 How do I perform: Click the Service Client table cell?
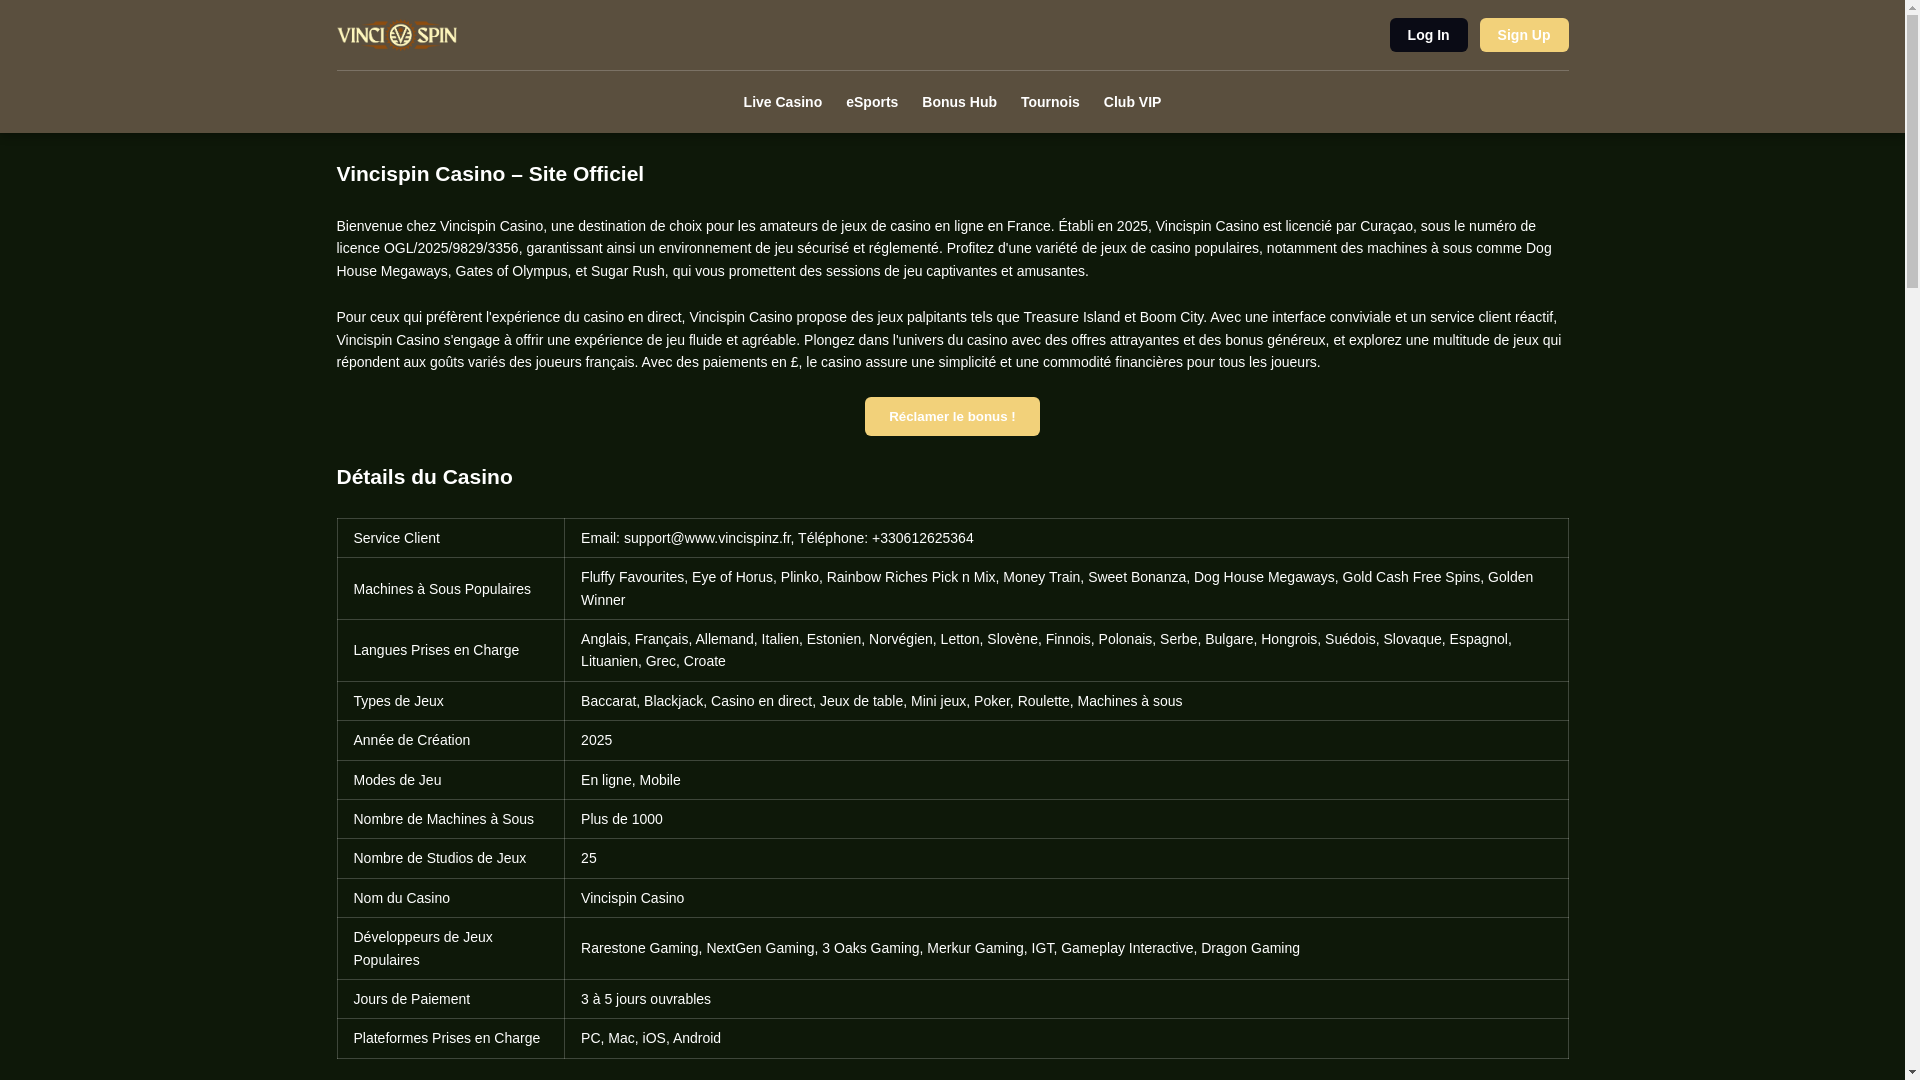coord(451,538)
